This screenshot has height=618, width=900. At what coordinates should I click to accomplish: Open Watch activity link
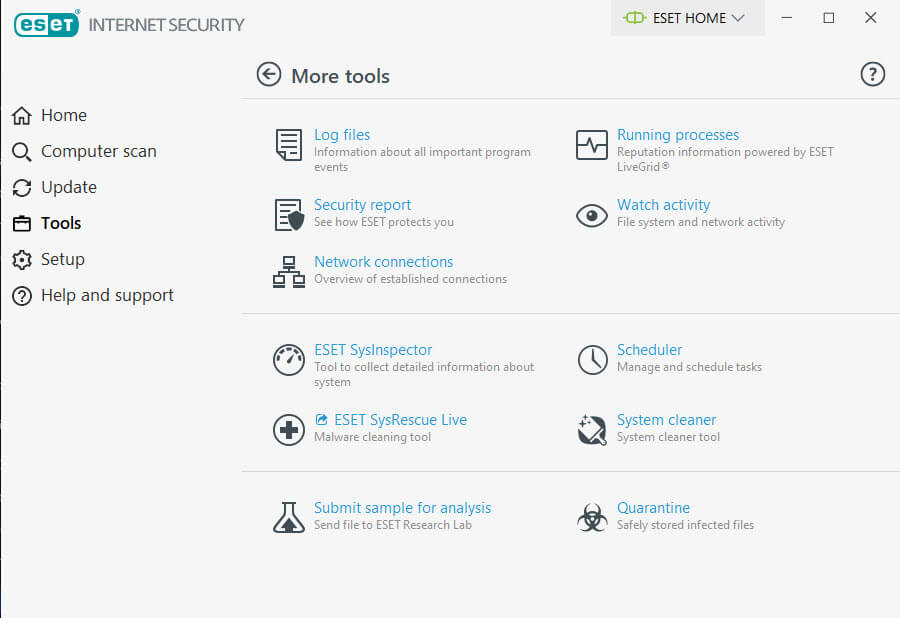coord(664,204)
